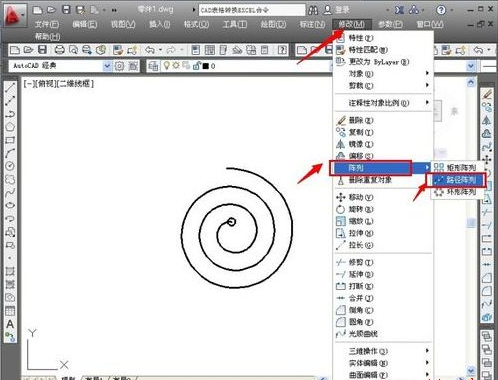
Task: Select the Arc draw tool
Action: (x=10, y=153)
